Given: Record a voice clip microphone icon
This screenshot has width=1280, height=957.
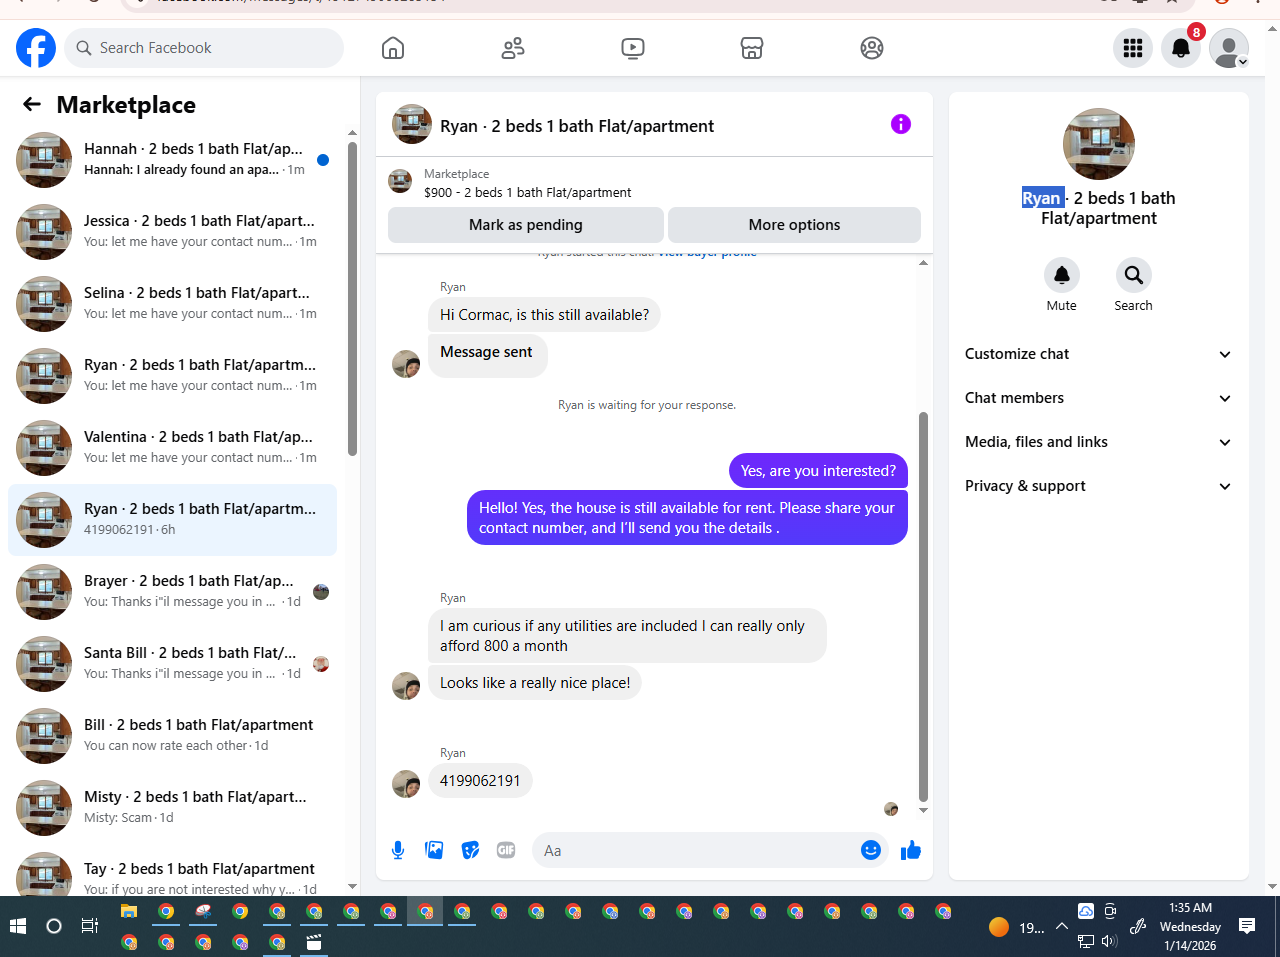Looking at the screenshot, I should [x=398, y=850].
